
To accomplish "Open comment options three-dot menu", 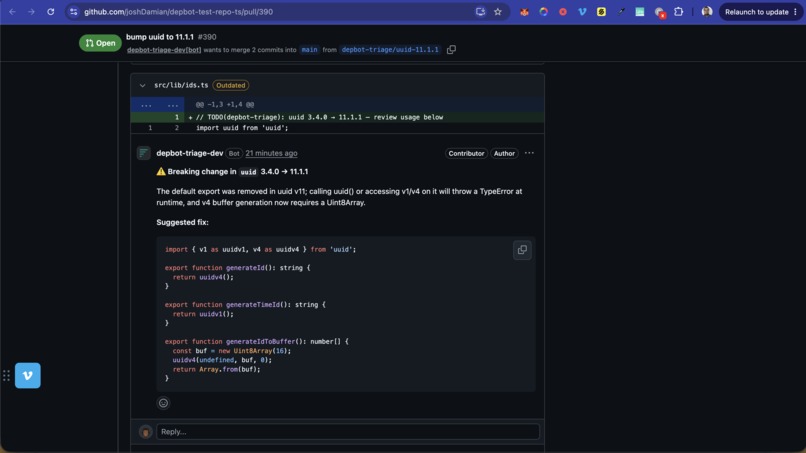I will pyautogui.click(x=529, y=153).
